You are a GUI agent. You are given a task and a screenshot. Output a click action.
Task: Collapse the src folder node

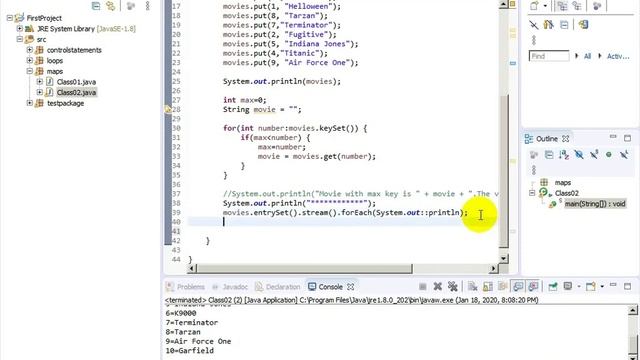19,39
